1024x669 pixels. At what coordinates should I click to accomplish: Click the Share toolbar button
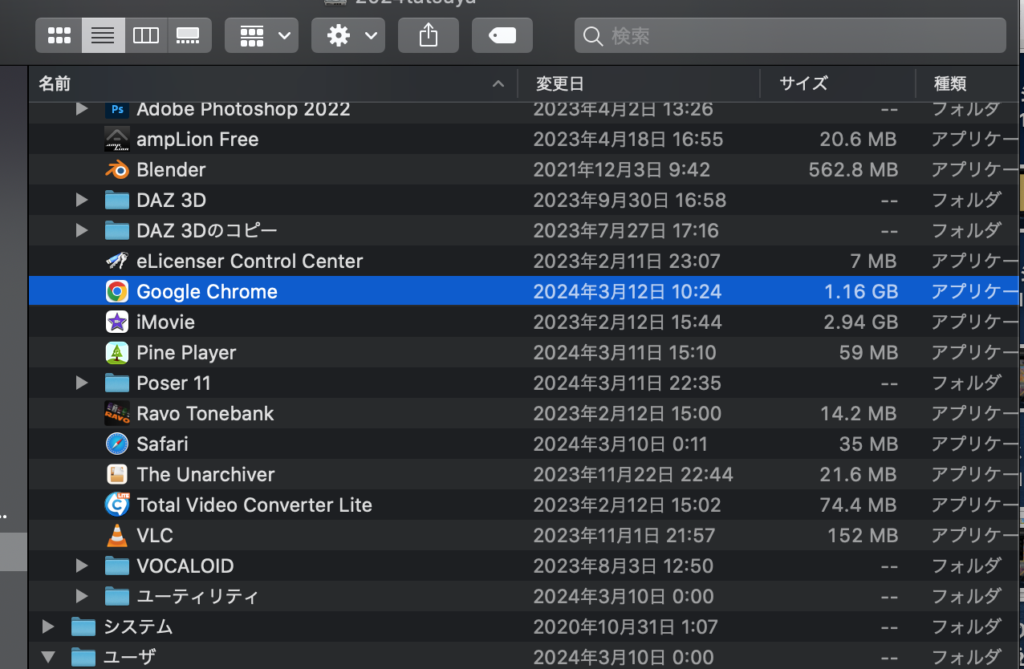tap(428, 36)
